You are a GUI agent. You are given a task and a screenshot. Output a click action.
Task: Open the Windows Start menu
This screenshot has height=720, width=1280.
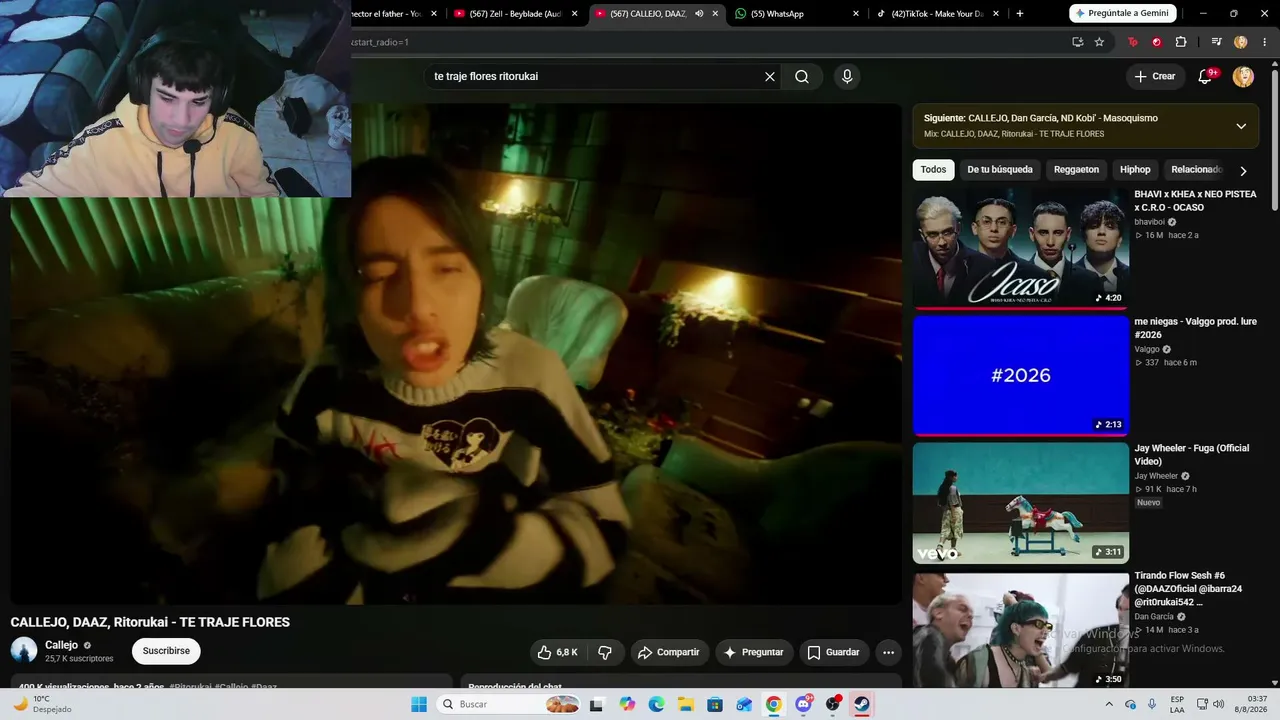click(x=419, y=704)
